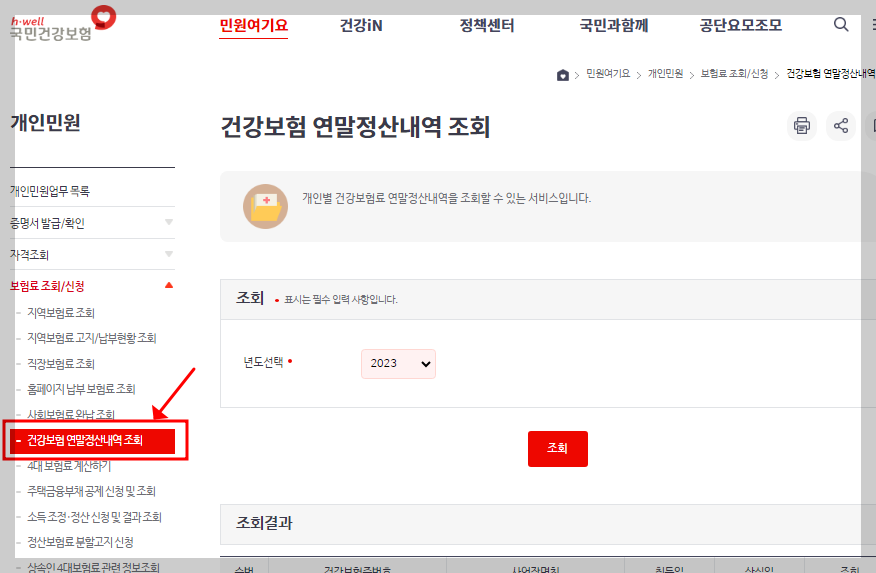Select the 보험료 조회/신청 sidebar section
Image resolution: width=876 pixels, height=573 pixels.
click(47, 286)
